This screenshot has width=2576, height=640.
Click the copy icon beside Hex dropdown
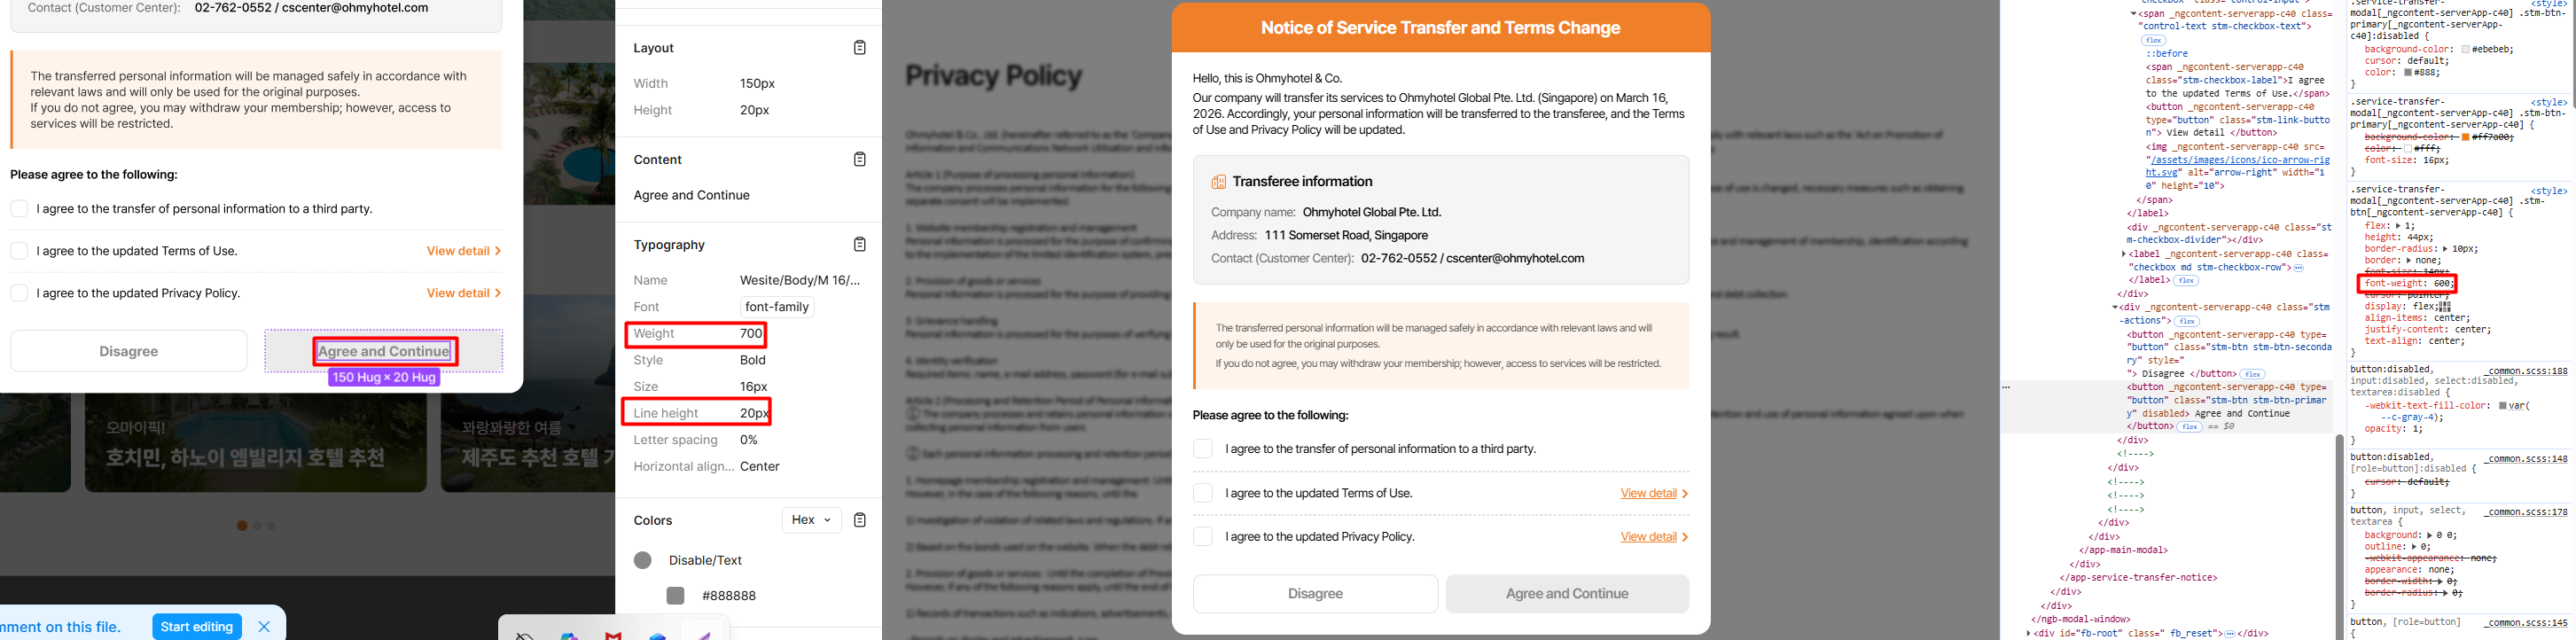859,520
